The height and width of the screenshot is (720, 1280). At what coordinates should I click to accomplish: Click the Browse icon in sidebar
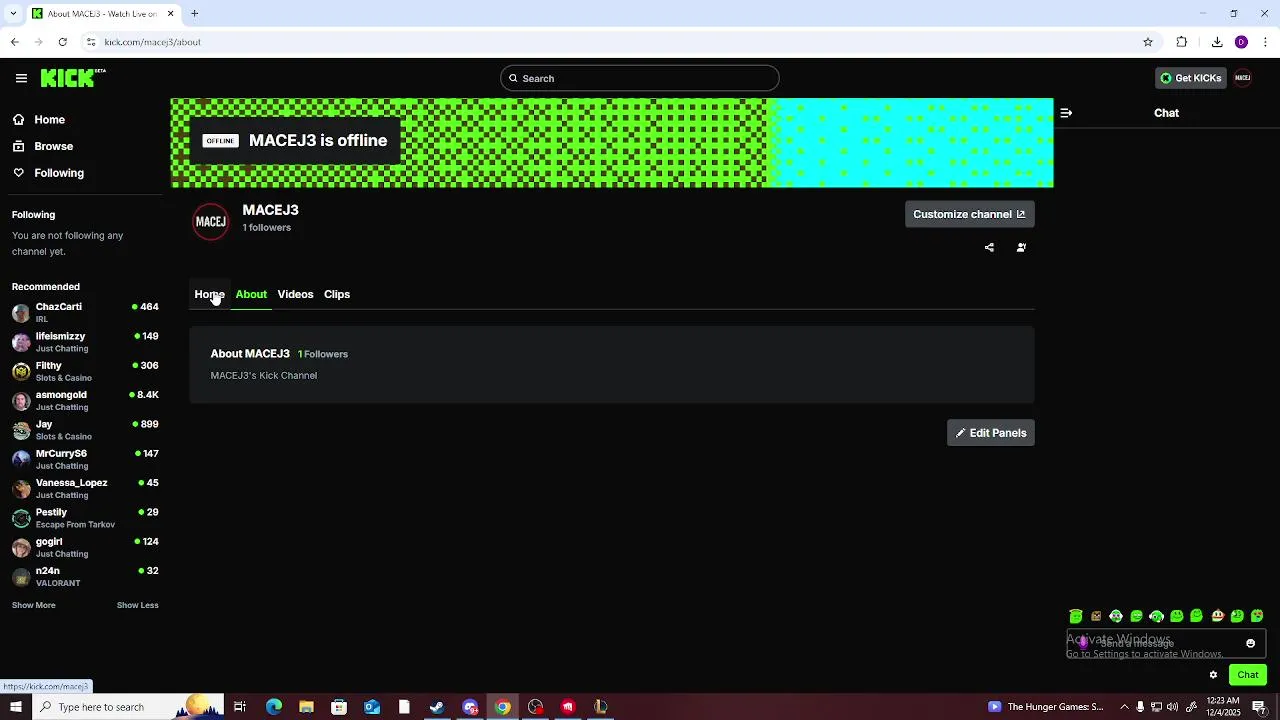coord(19,146)
